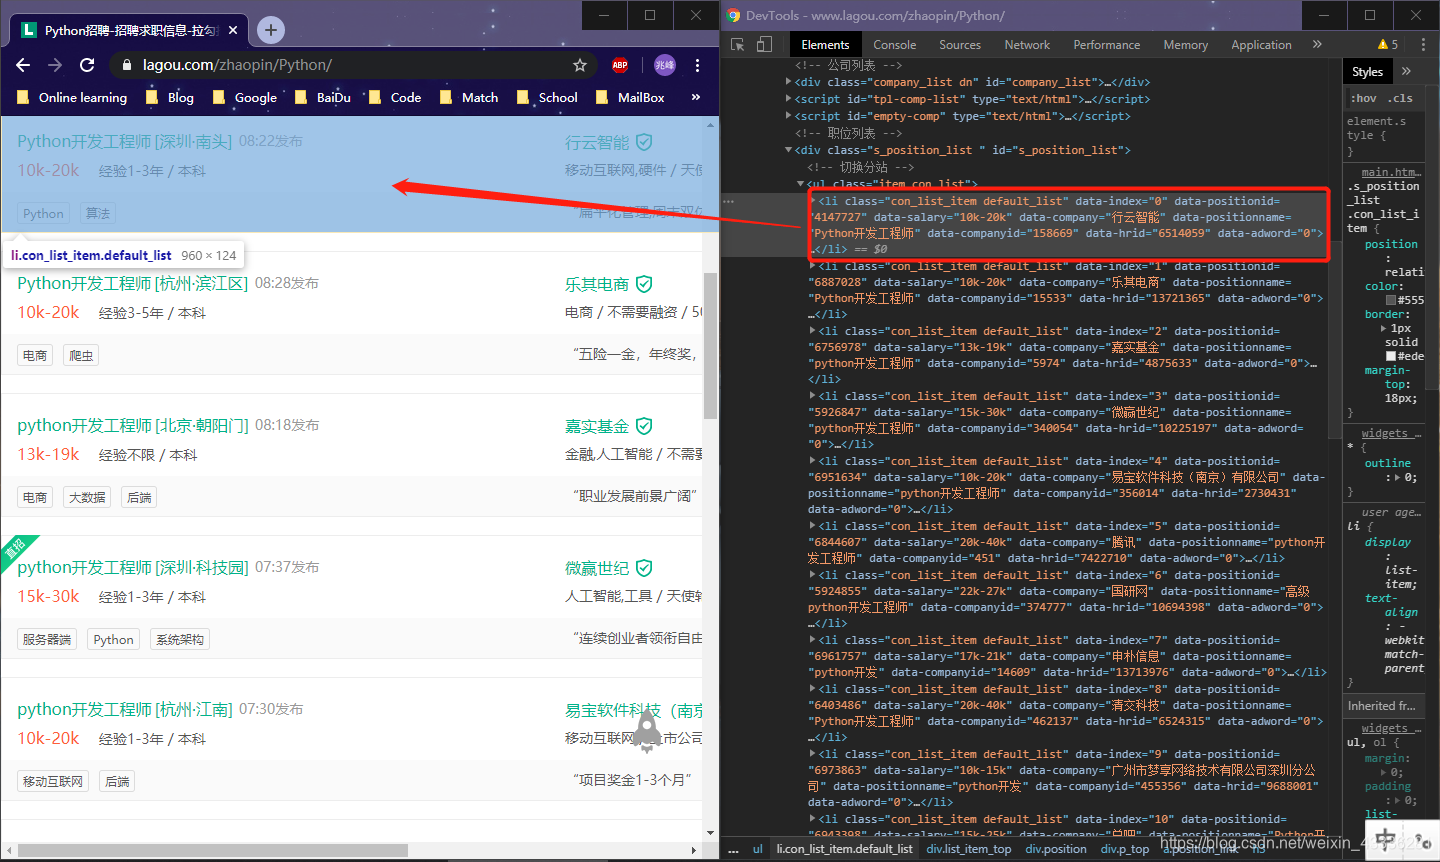Open DevTools customize menu dots
The width and height of the screenshot is (1440, 862).
[x=1423, y=44]
